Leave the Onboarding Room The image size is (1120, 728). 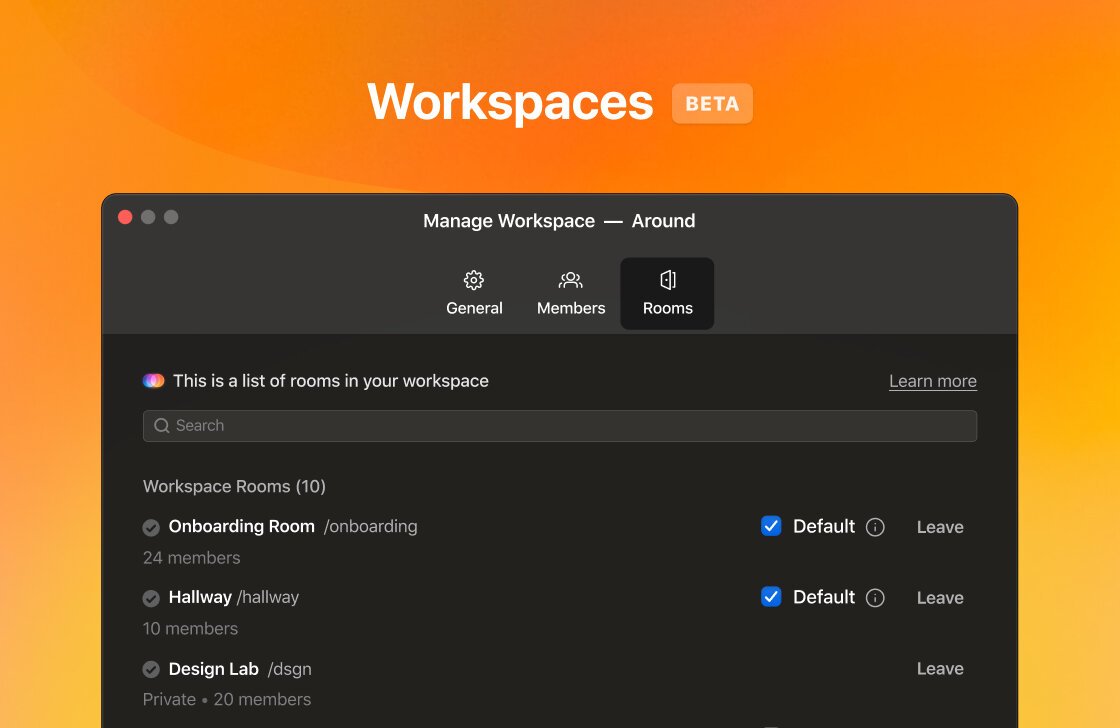(x=940, y=527)
